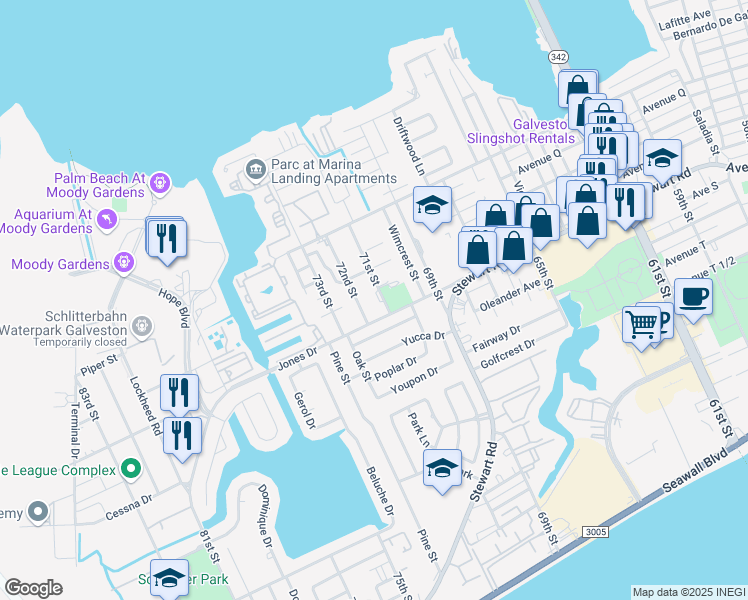The height and width of the screenshot is (600, 748).
Task: Click the route 3005 highway shield
Action: click(595, 532)
